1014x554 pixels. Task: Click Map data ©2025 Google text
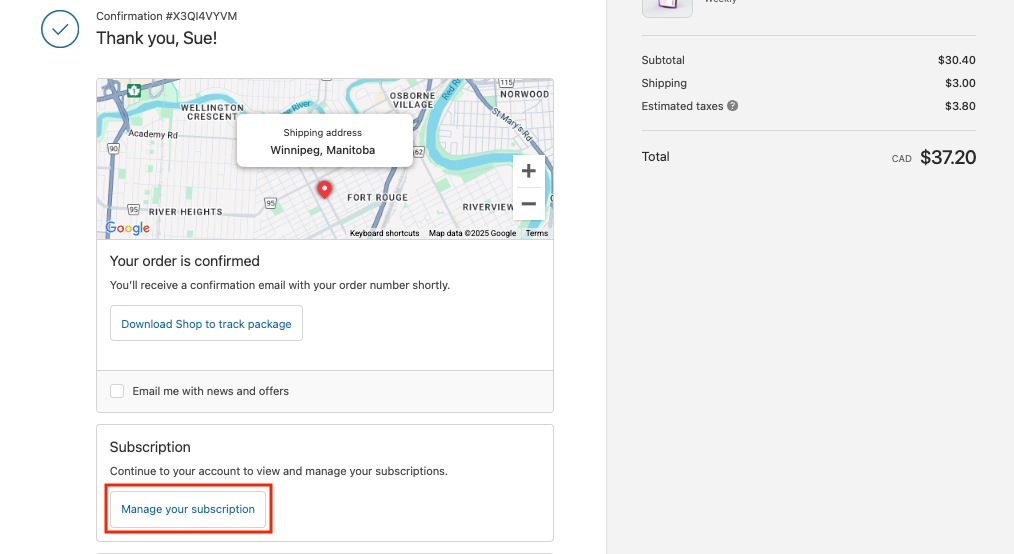472,233
